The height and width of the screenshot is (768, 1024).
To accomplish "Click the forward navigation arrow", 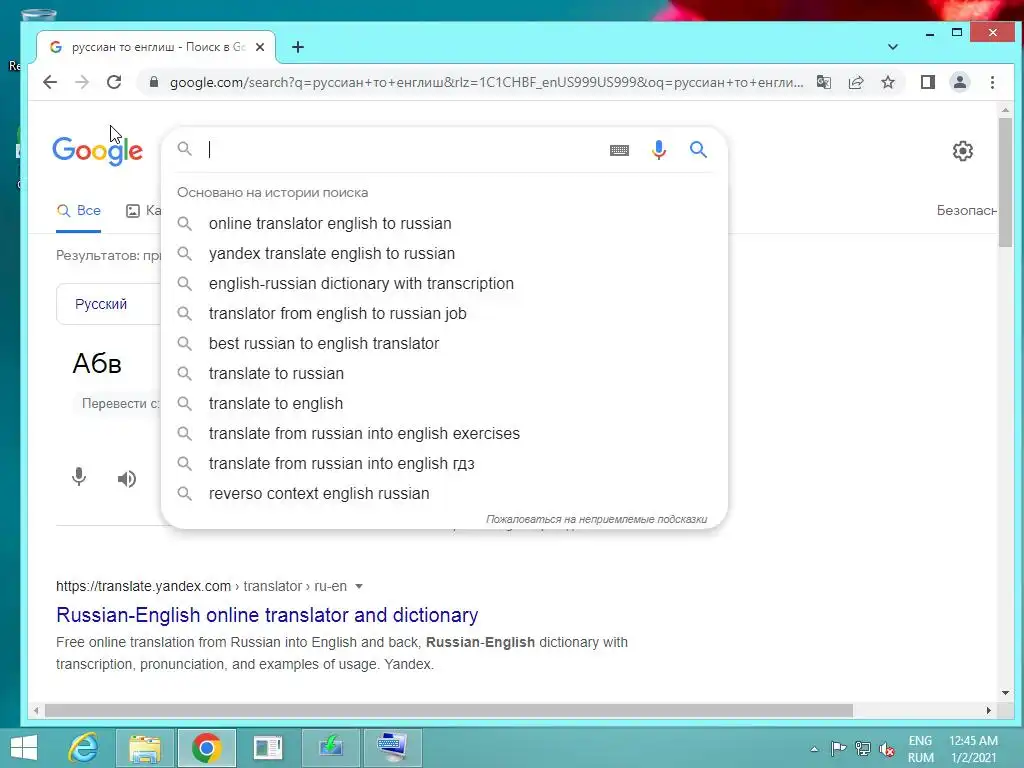I will [x=82, y=82].
